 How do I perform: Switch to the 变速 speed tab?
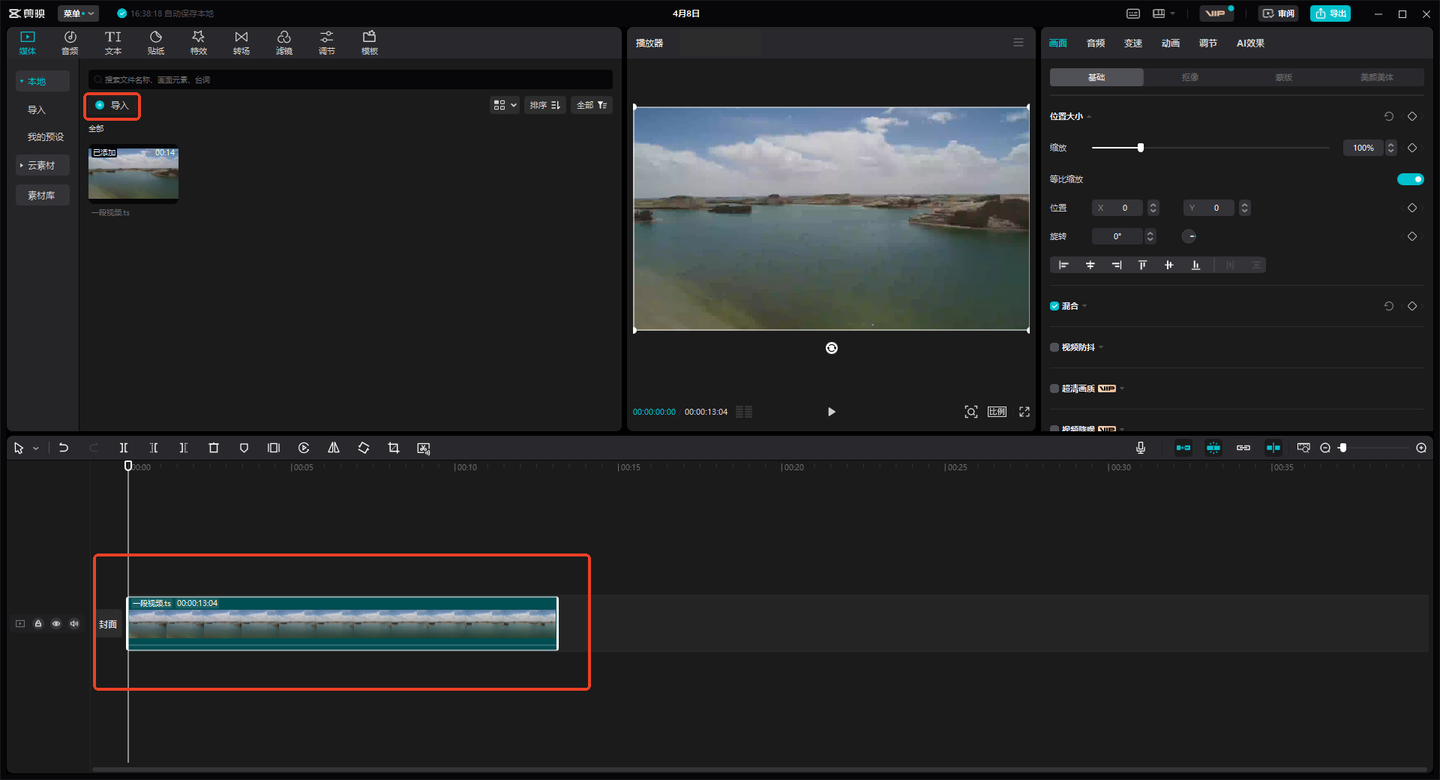[1132, 43]
